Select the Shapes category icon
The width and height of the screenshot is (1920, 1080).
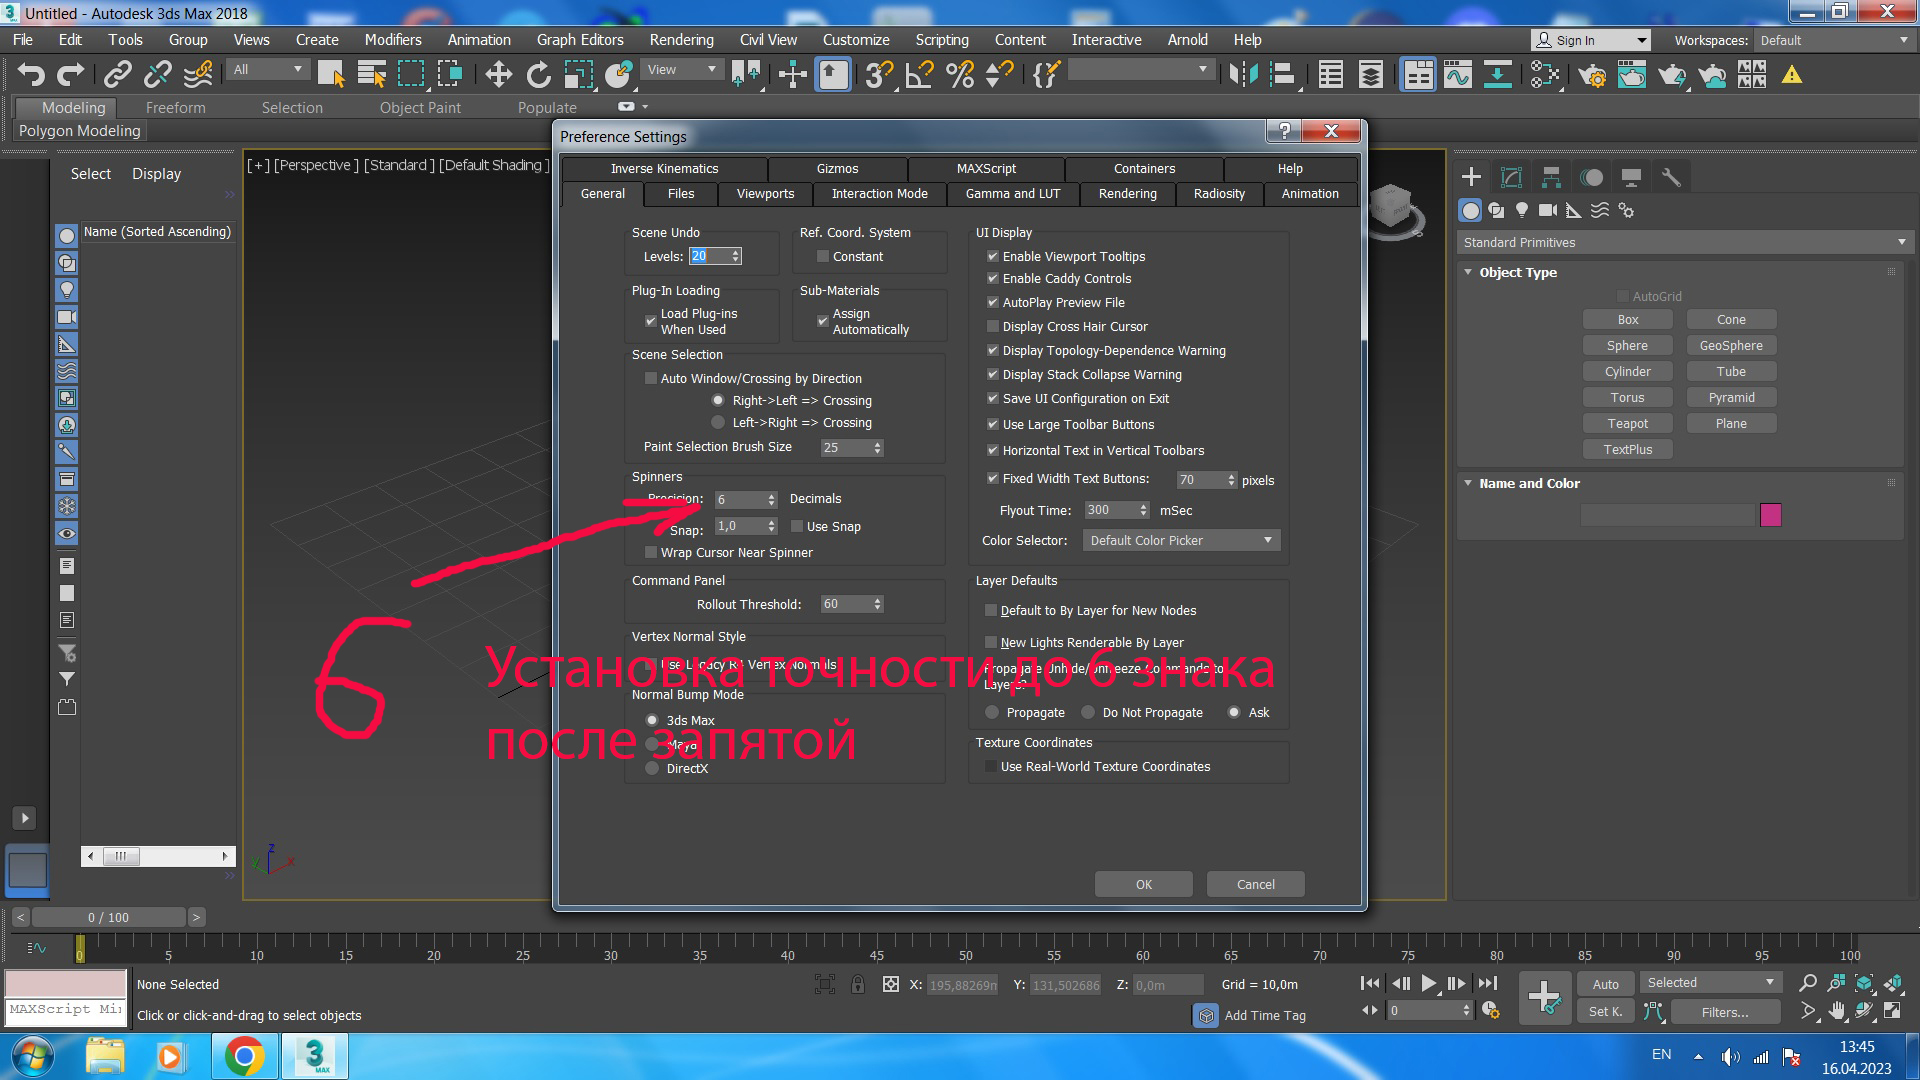click(1496, 210)
